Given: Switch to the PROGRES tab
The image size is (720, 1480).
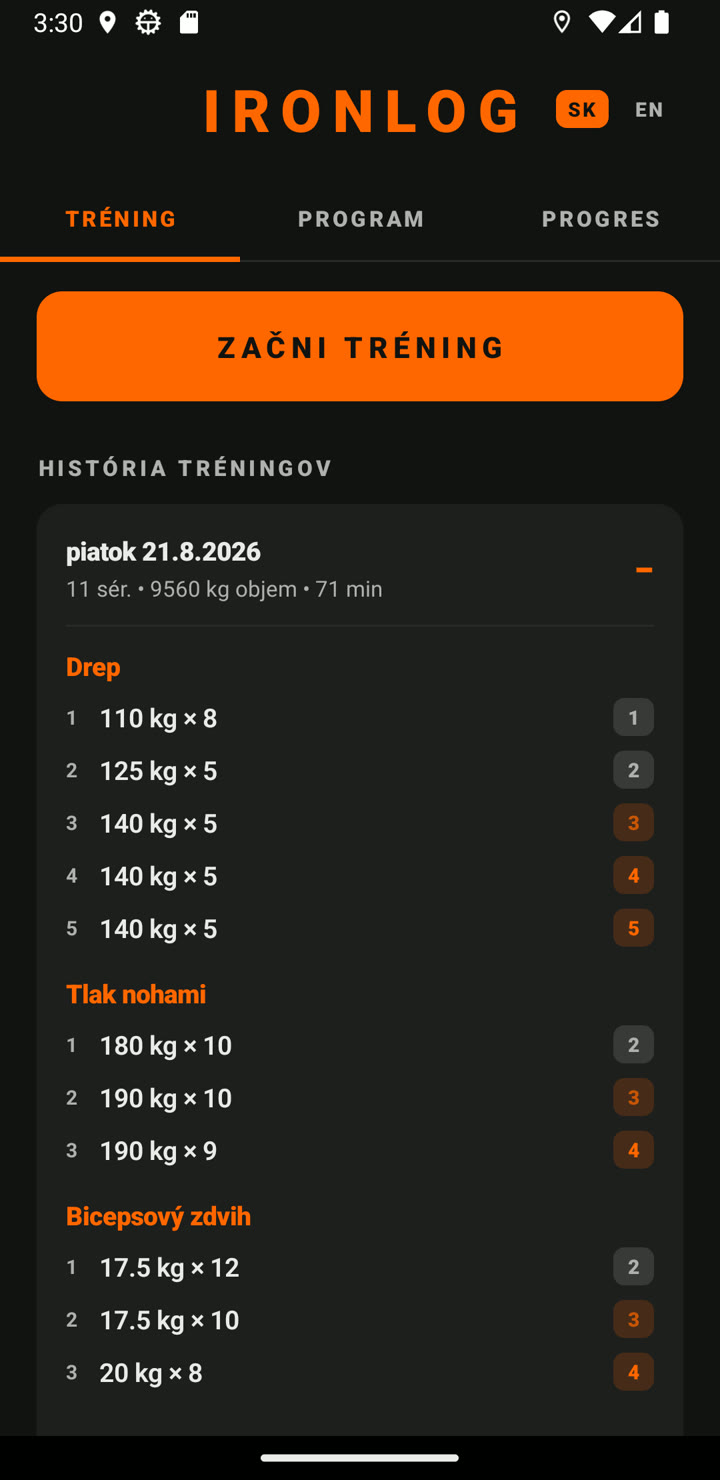Looking at the screenshot, I should click(x=600, y=219).
